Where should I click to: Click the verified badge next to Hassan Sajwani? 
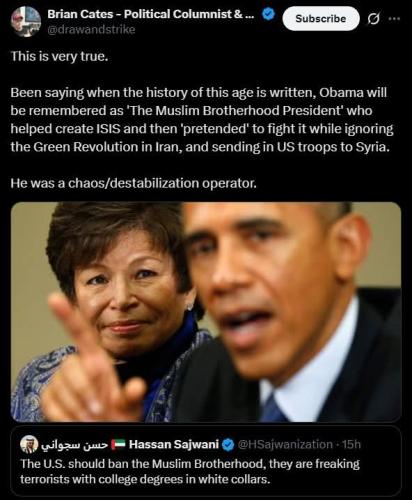click(x=228, y=445)
